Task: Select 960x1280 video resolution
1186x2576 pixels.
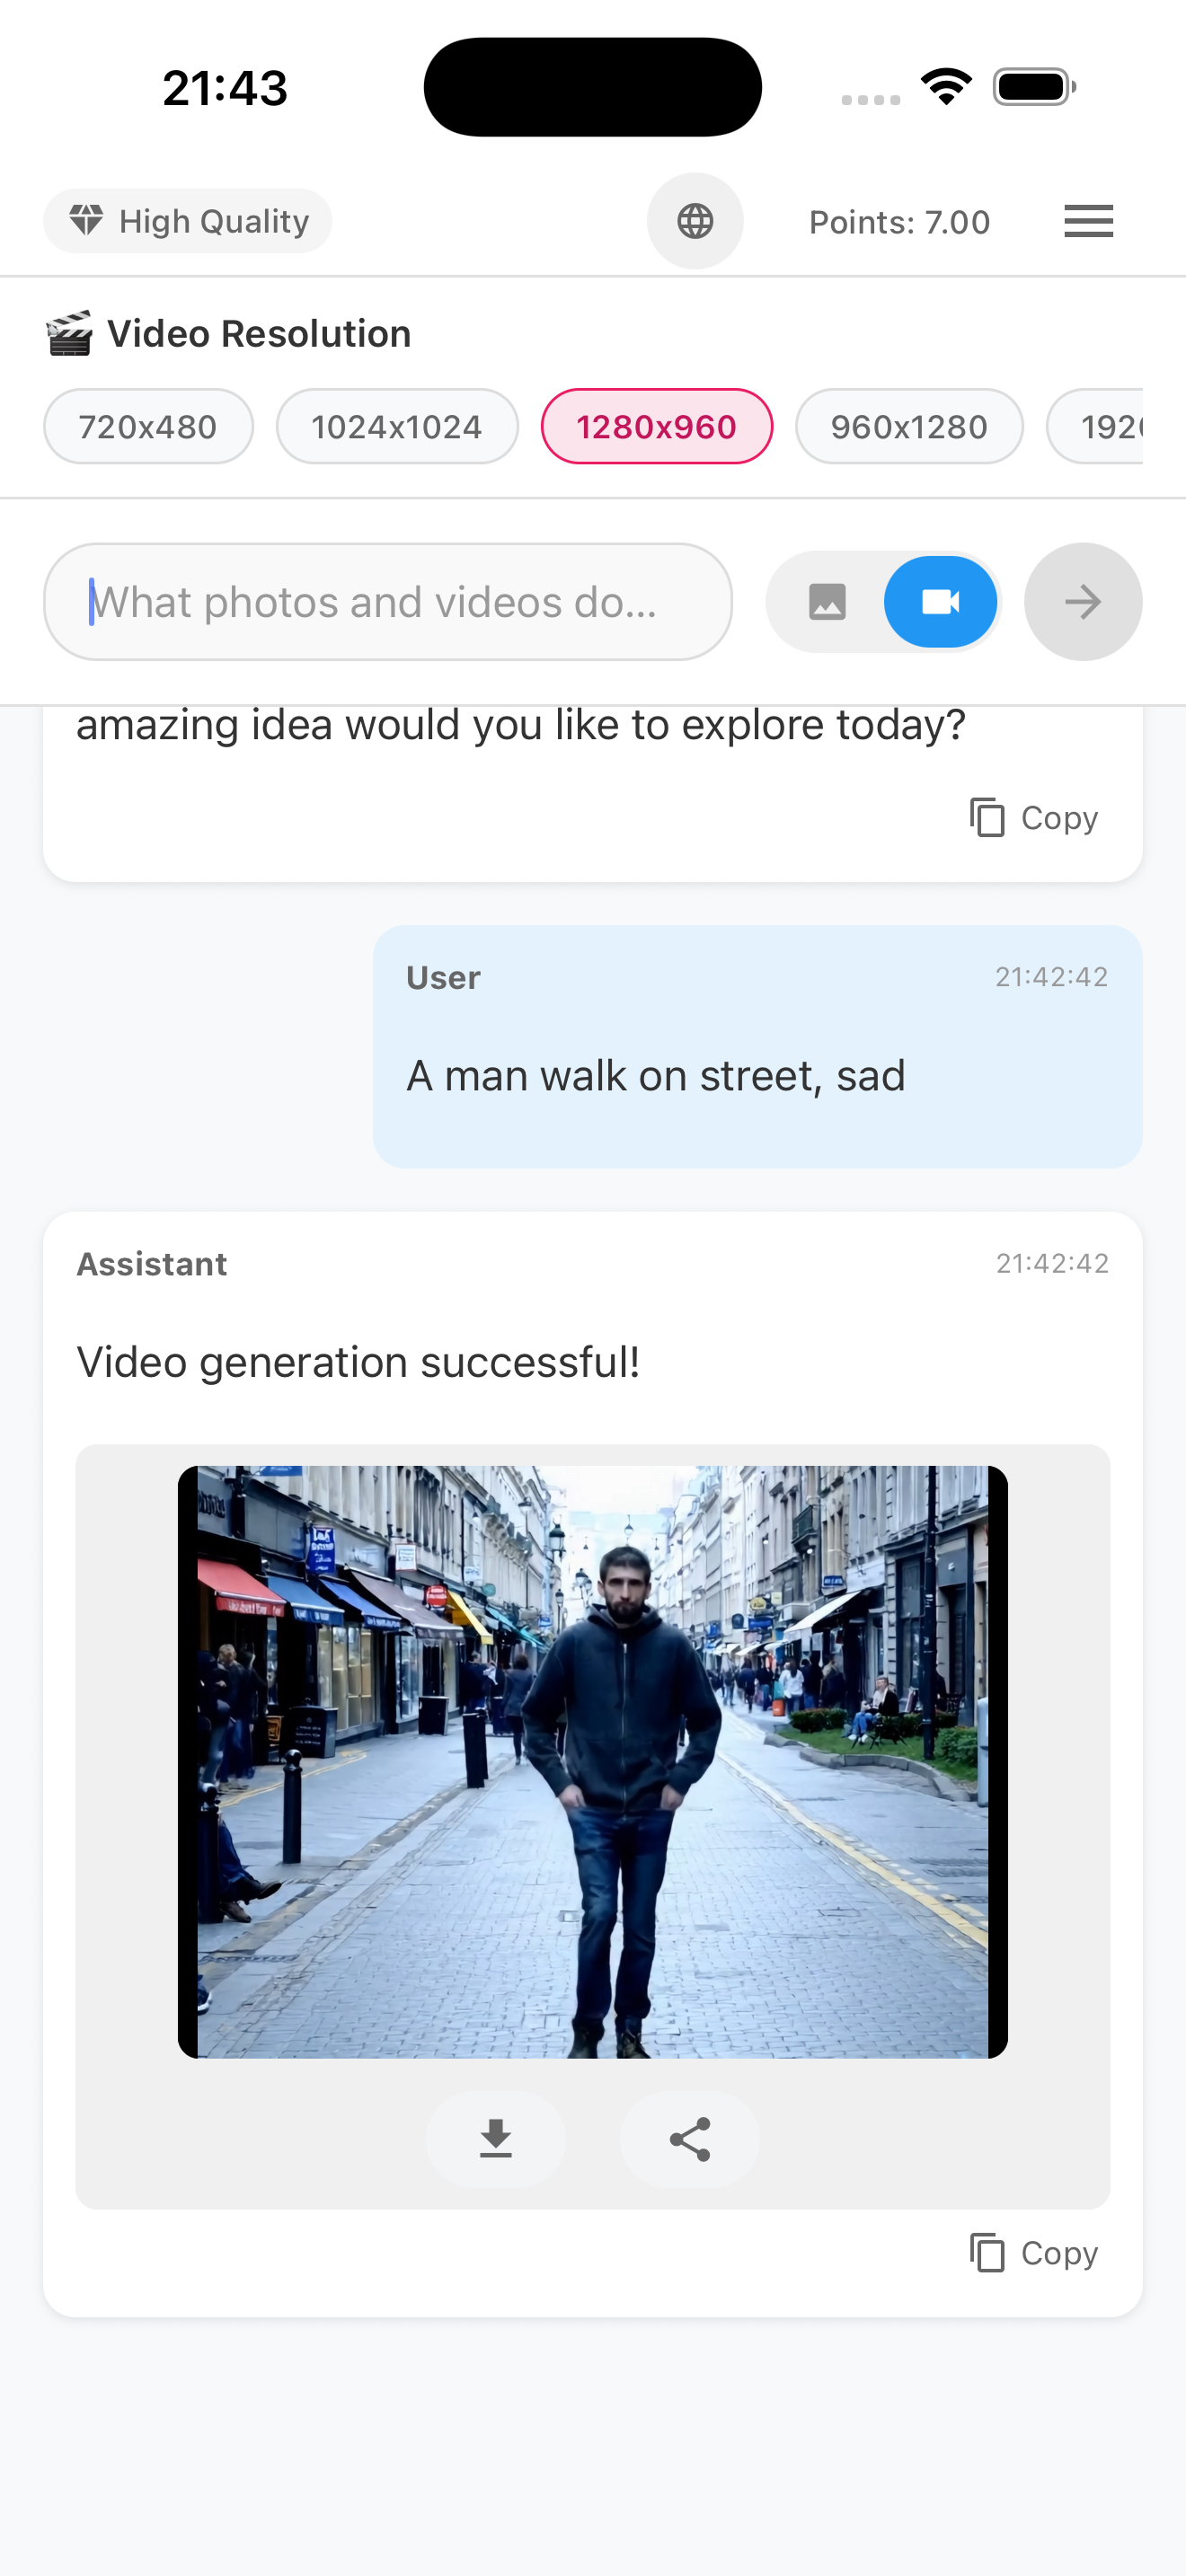Action: [909, 427]
